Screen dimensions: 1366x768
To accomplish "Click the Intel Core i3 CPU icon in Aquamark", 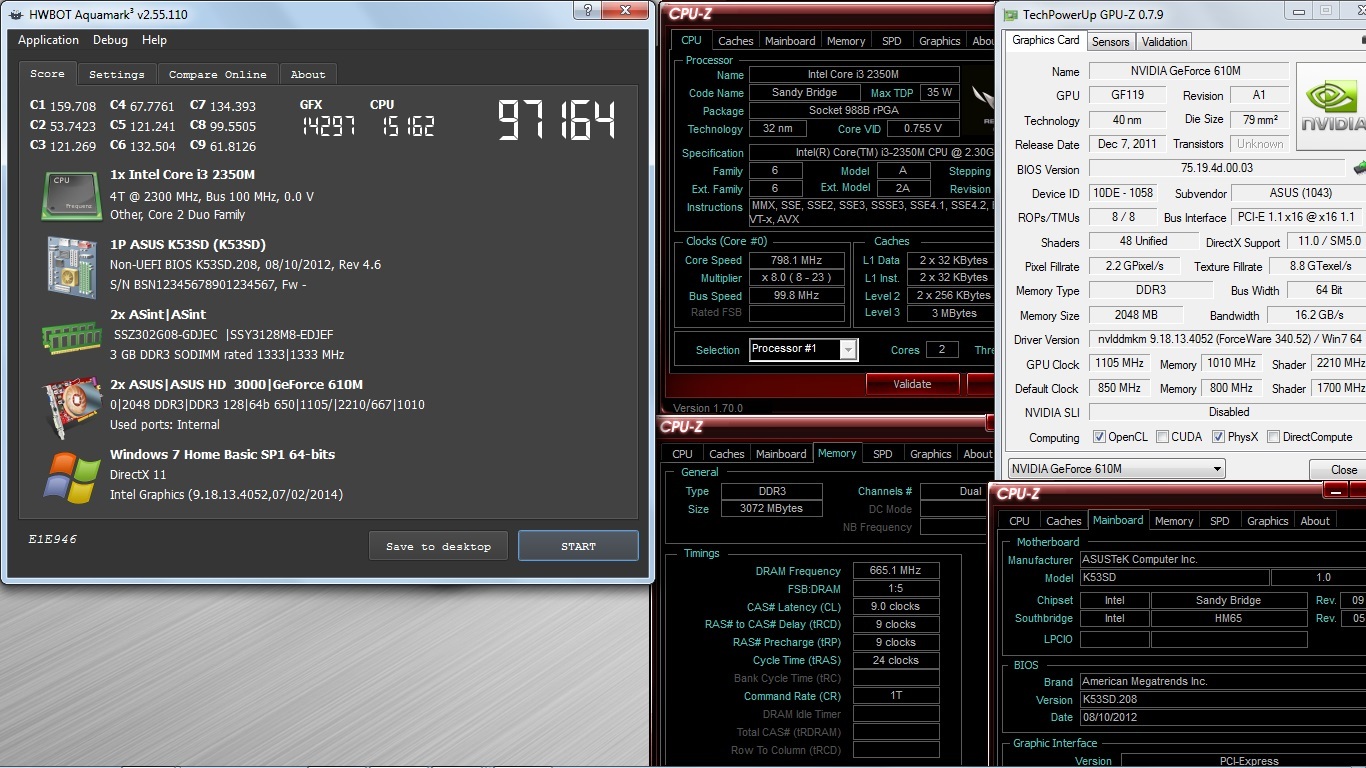I will (x=71, y=195).
